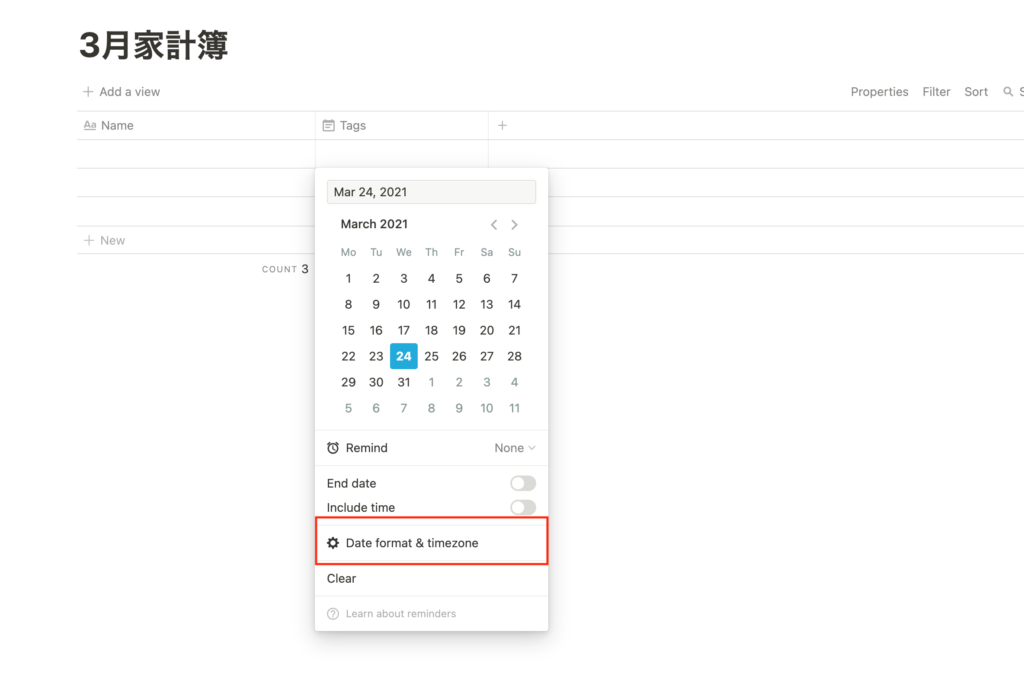Pick March 22 in the calendar

[349, 356]
